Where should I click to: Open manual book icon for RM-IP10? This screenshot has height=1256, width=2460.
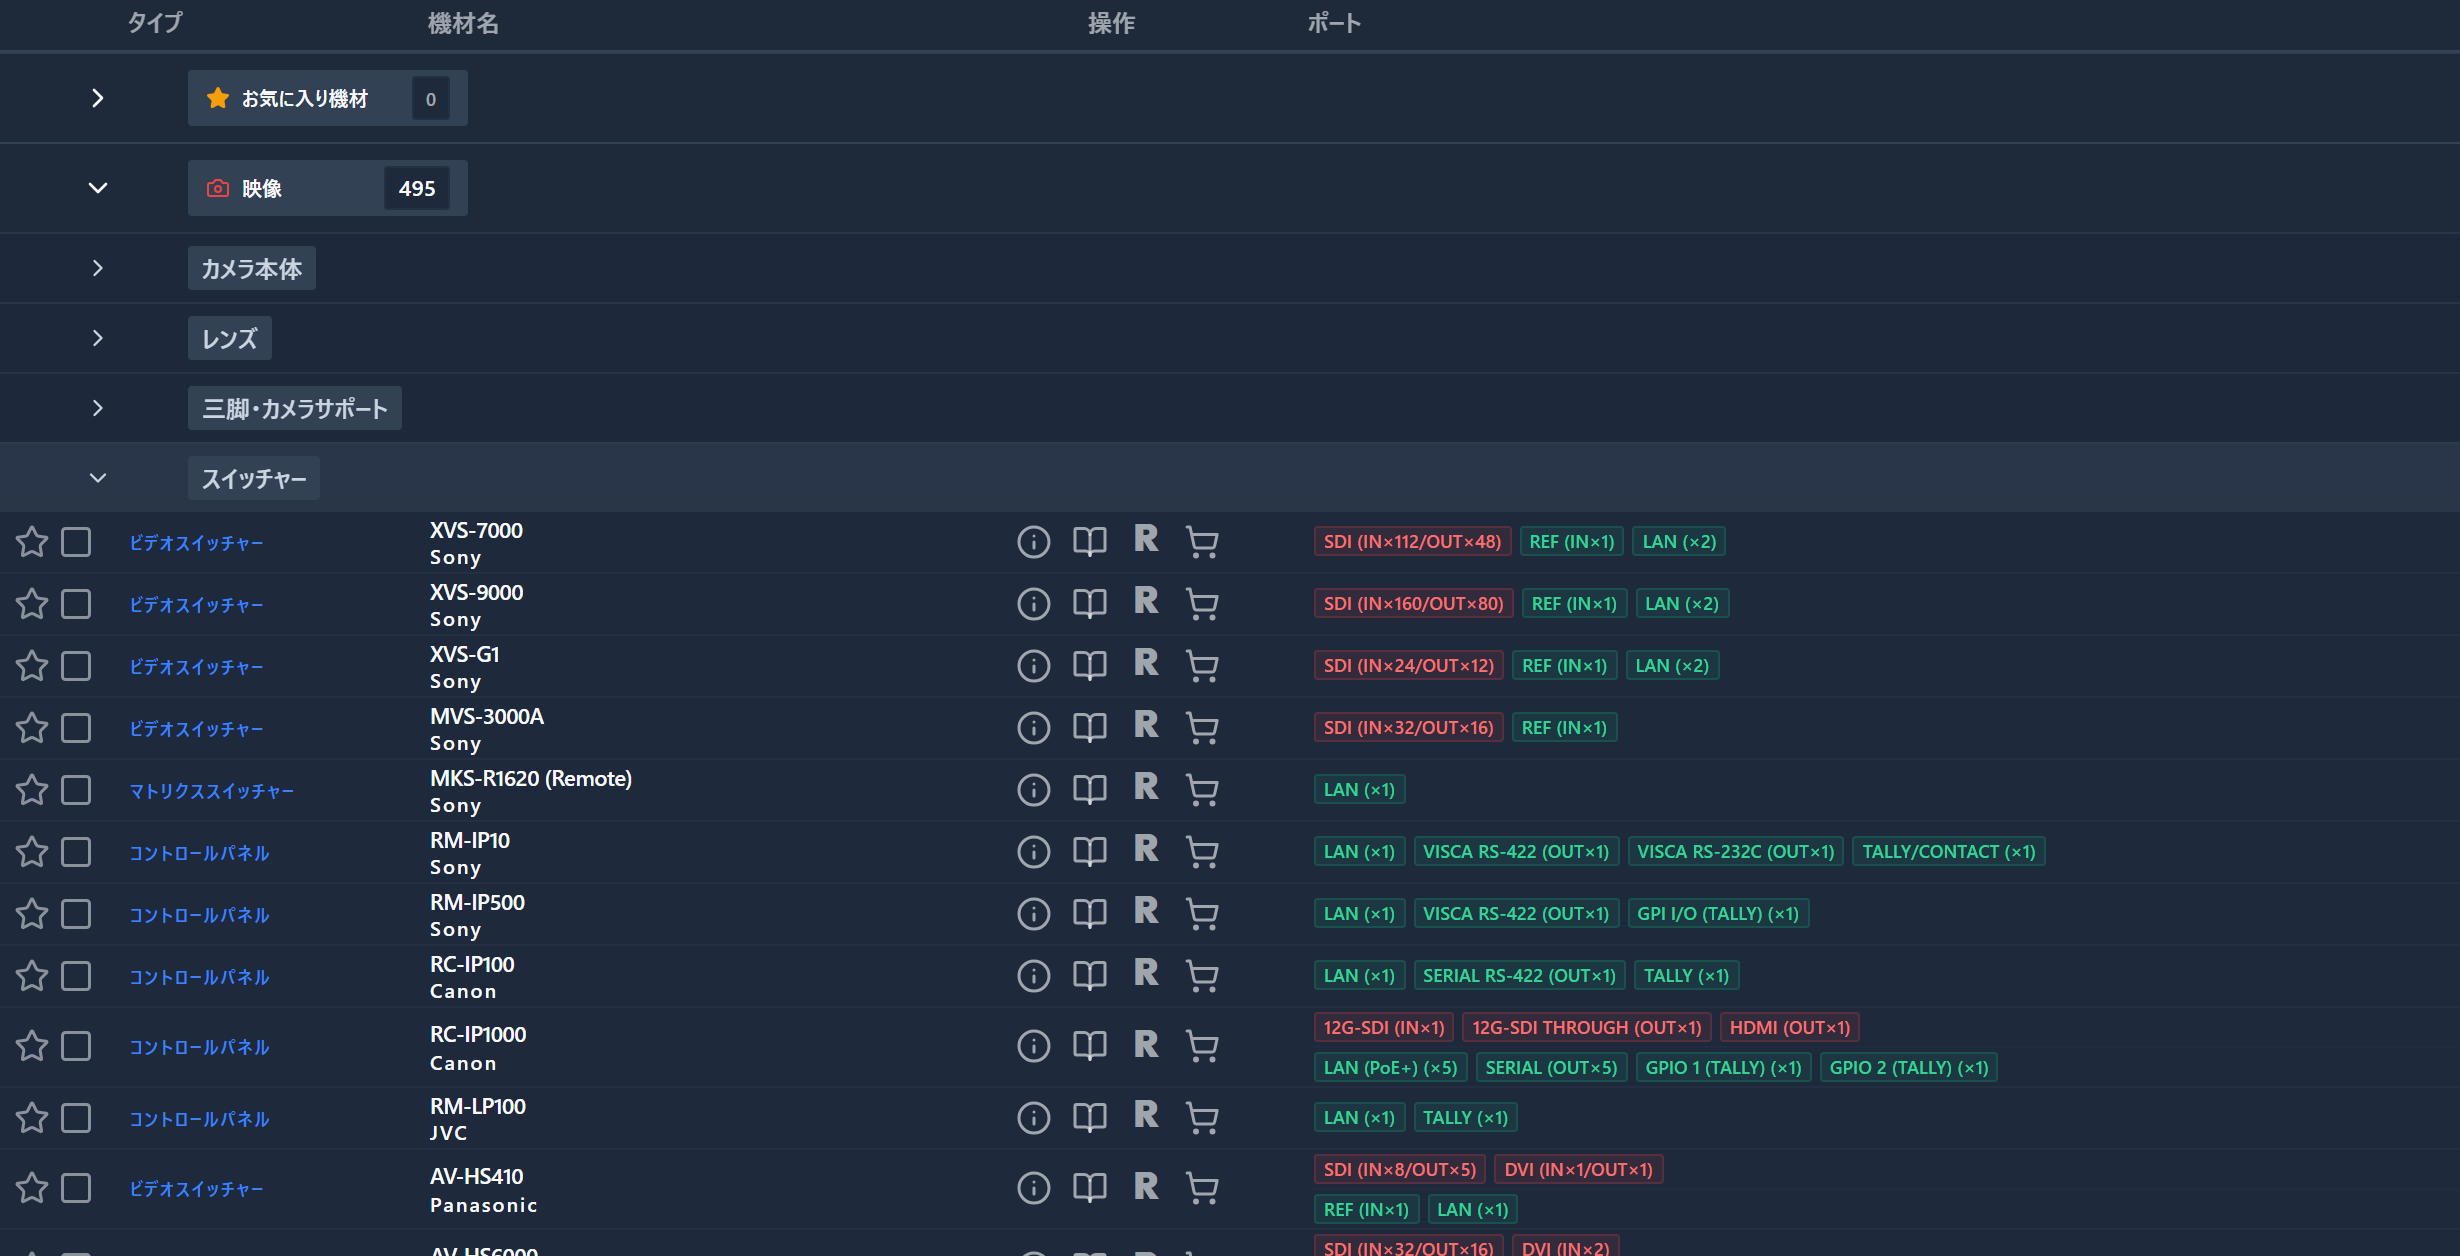pyautogui.click(x=1089, y=852)
